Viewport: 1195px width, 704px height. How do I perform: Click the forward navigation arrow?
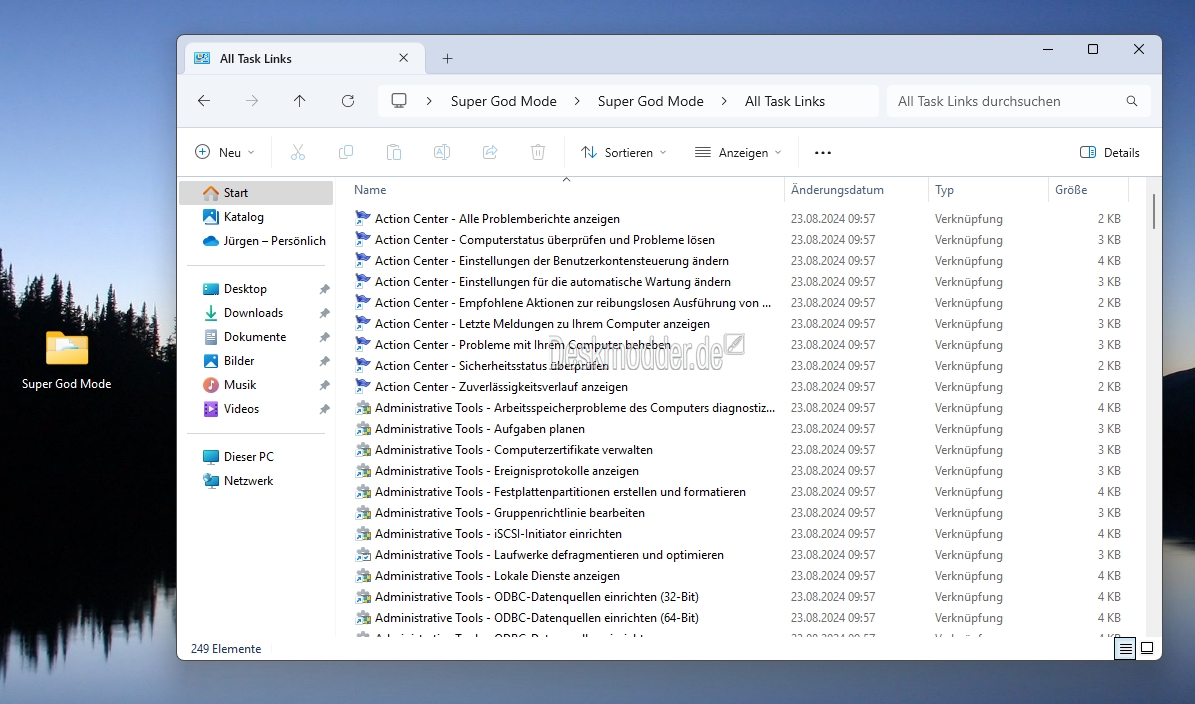(251, 101)
